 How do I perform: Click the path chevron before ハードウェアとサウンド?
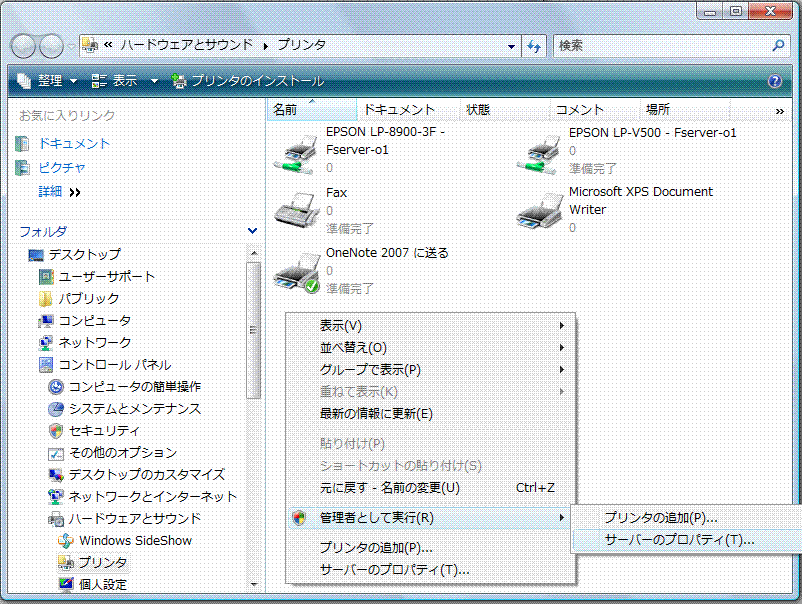pos(108,45)
